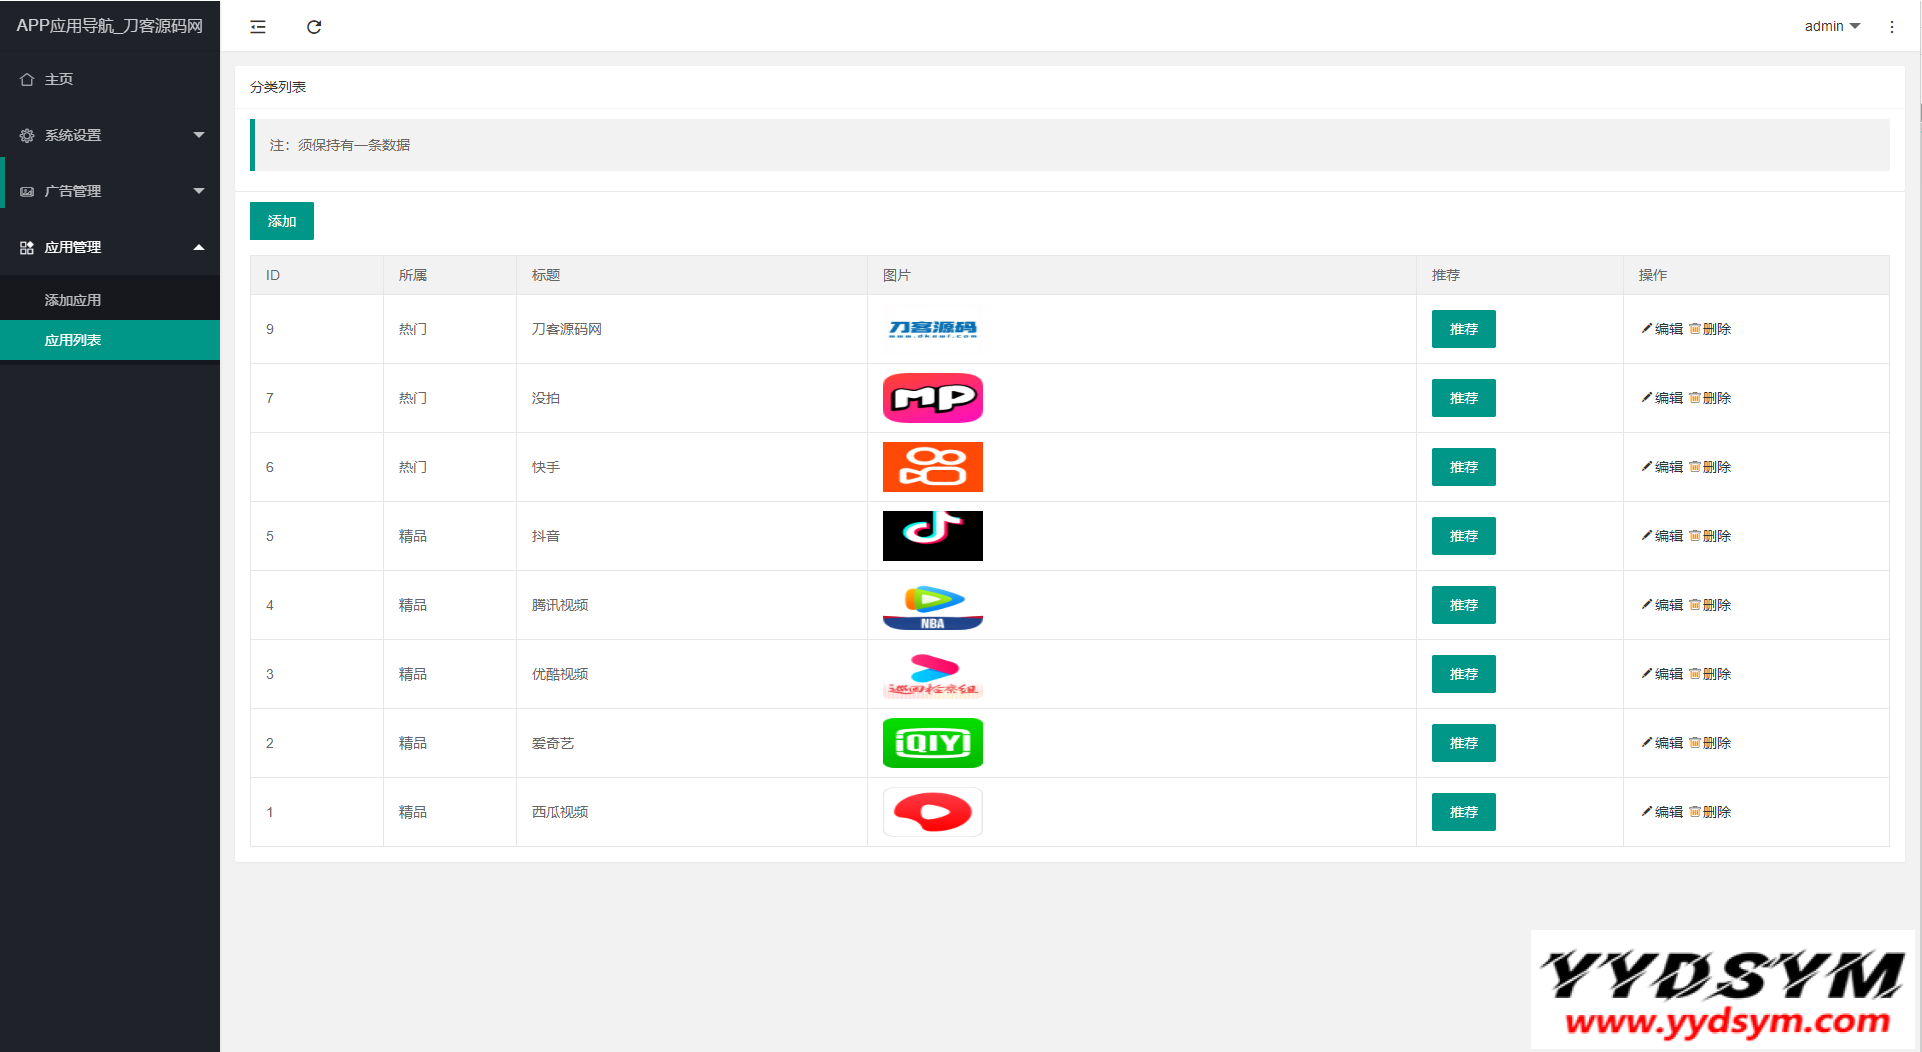Click the 西瓜视频 red logo image
1922x1052 pixels.
(x=932, y=812)
